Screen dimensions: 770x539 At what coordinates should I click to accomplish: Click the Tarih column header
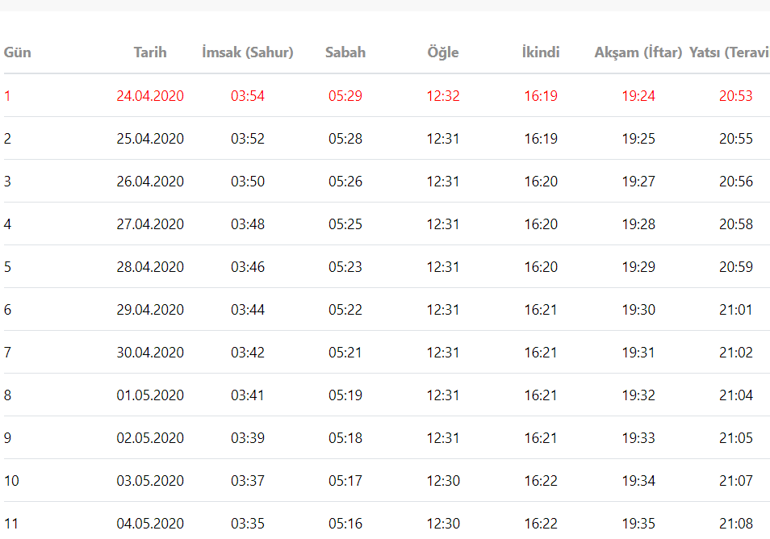[150, 52]
